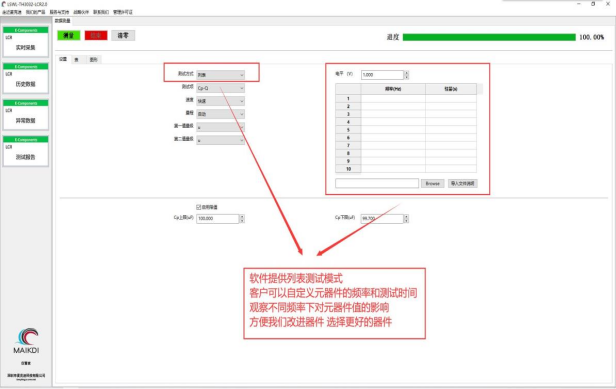
Task: Open the 实时采集 LCR sidebar panel
Action: (26, 41)
